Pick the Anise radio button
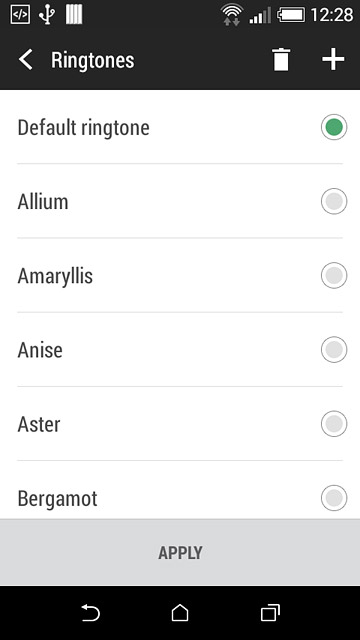 pos(334,350)
